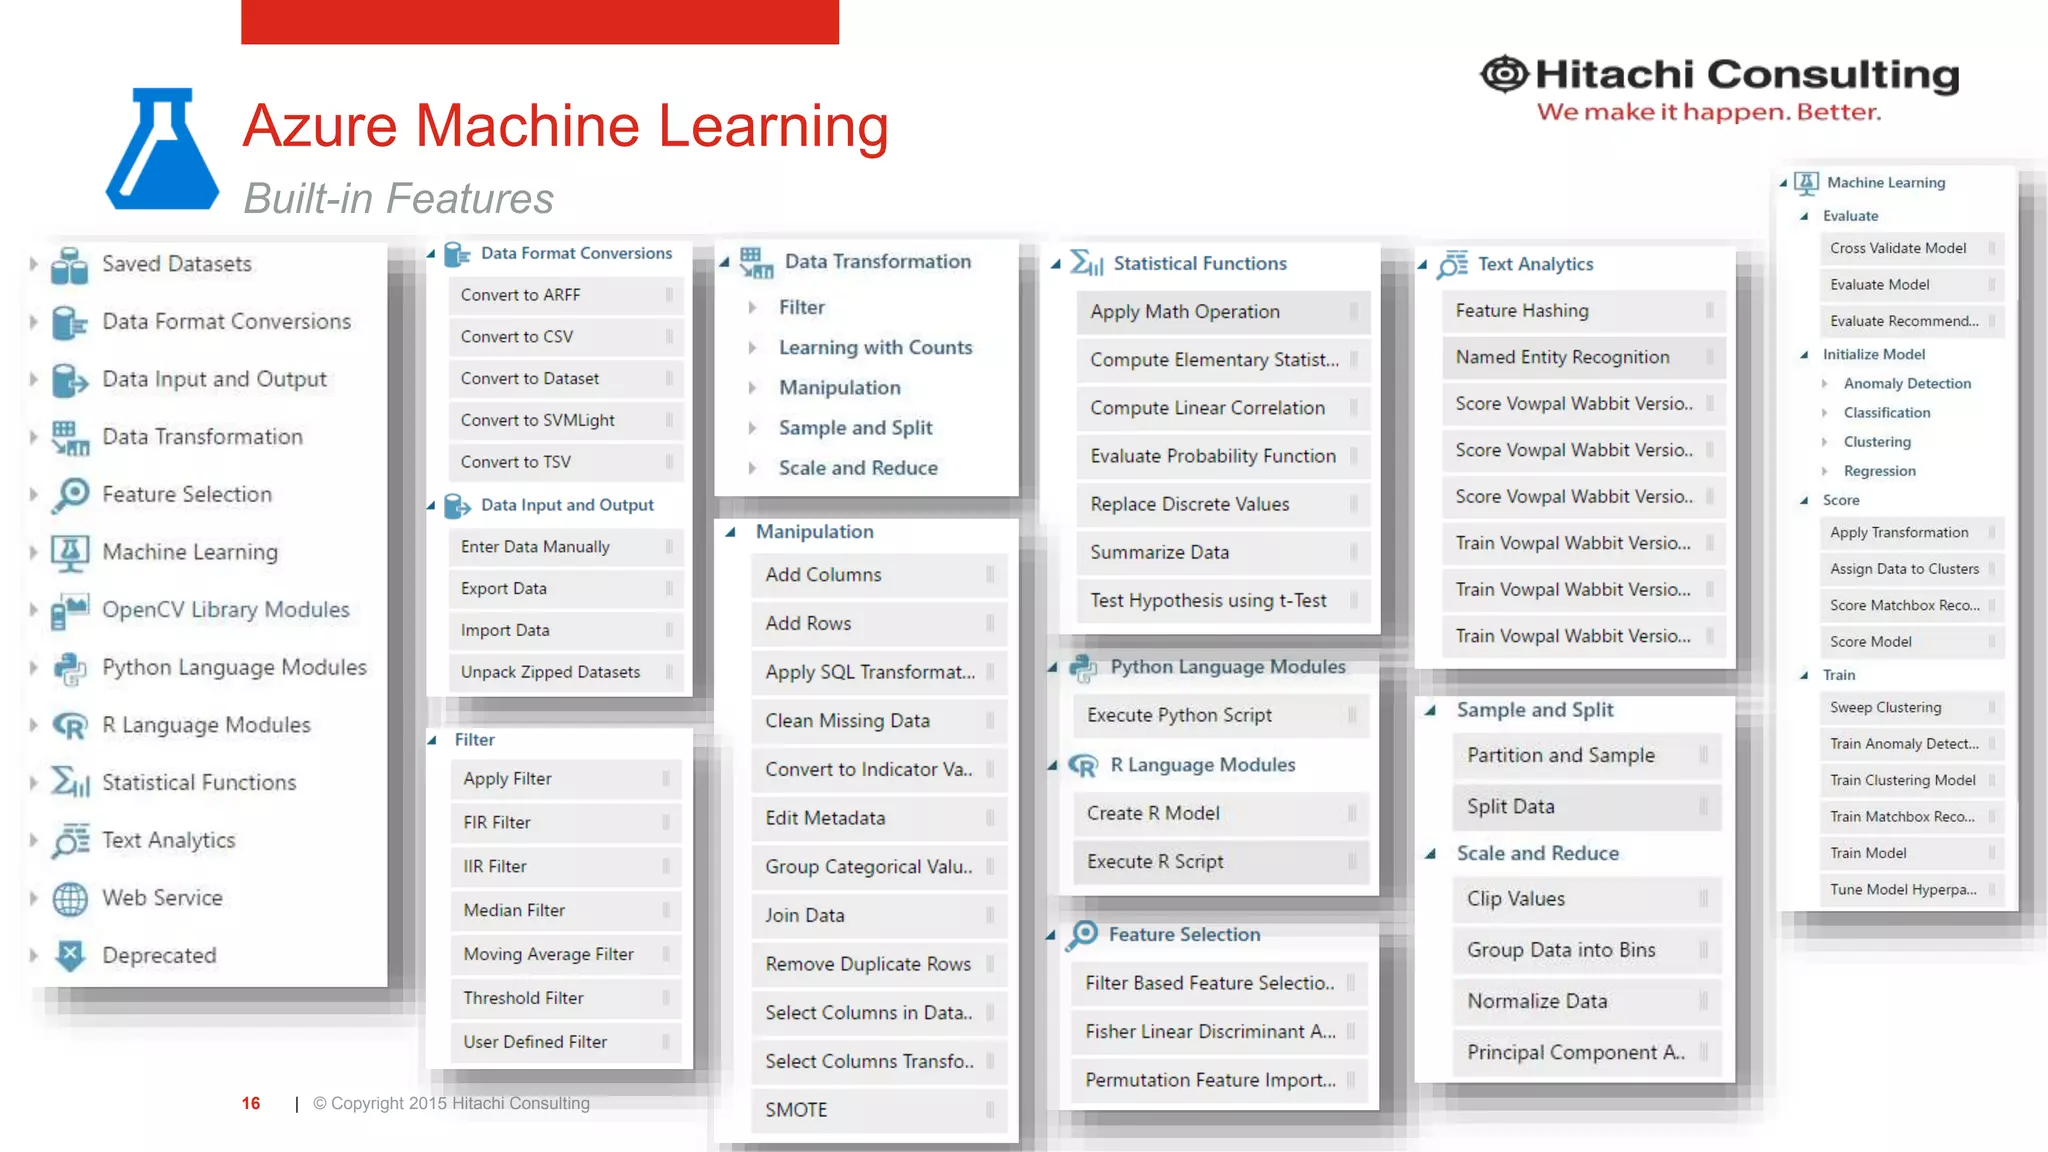
Task: Select Partition and Sample module
Action: point(1587,756)
